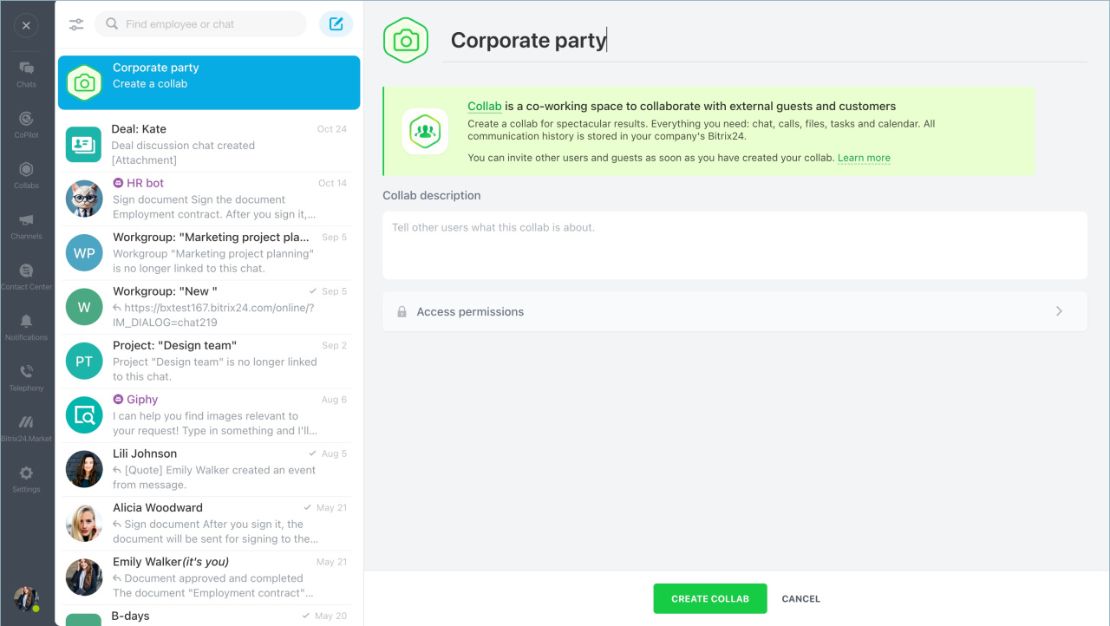
Task: Open the B-days chat
Action: coord(209,616)
